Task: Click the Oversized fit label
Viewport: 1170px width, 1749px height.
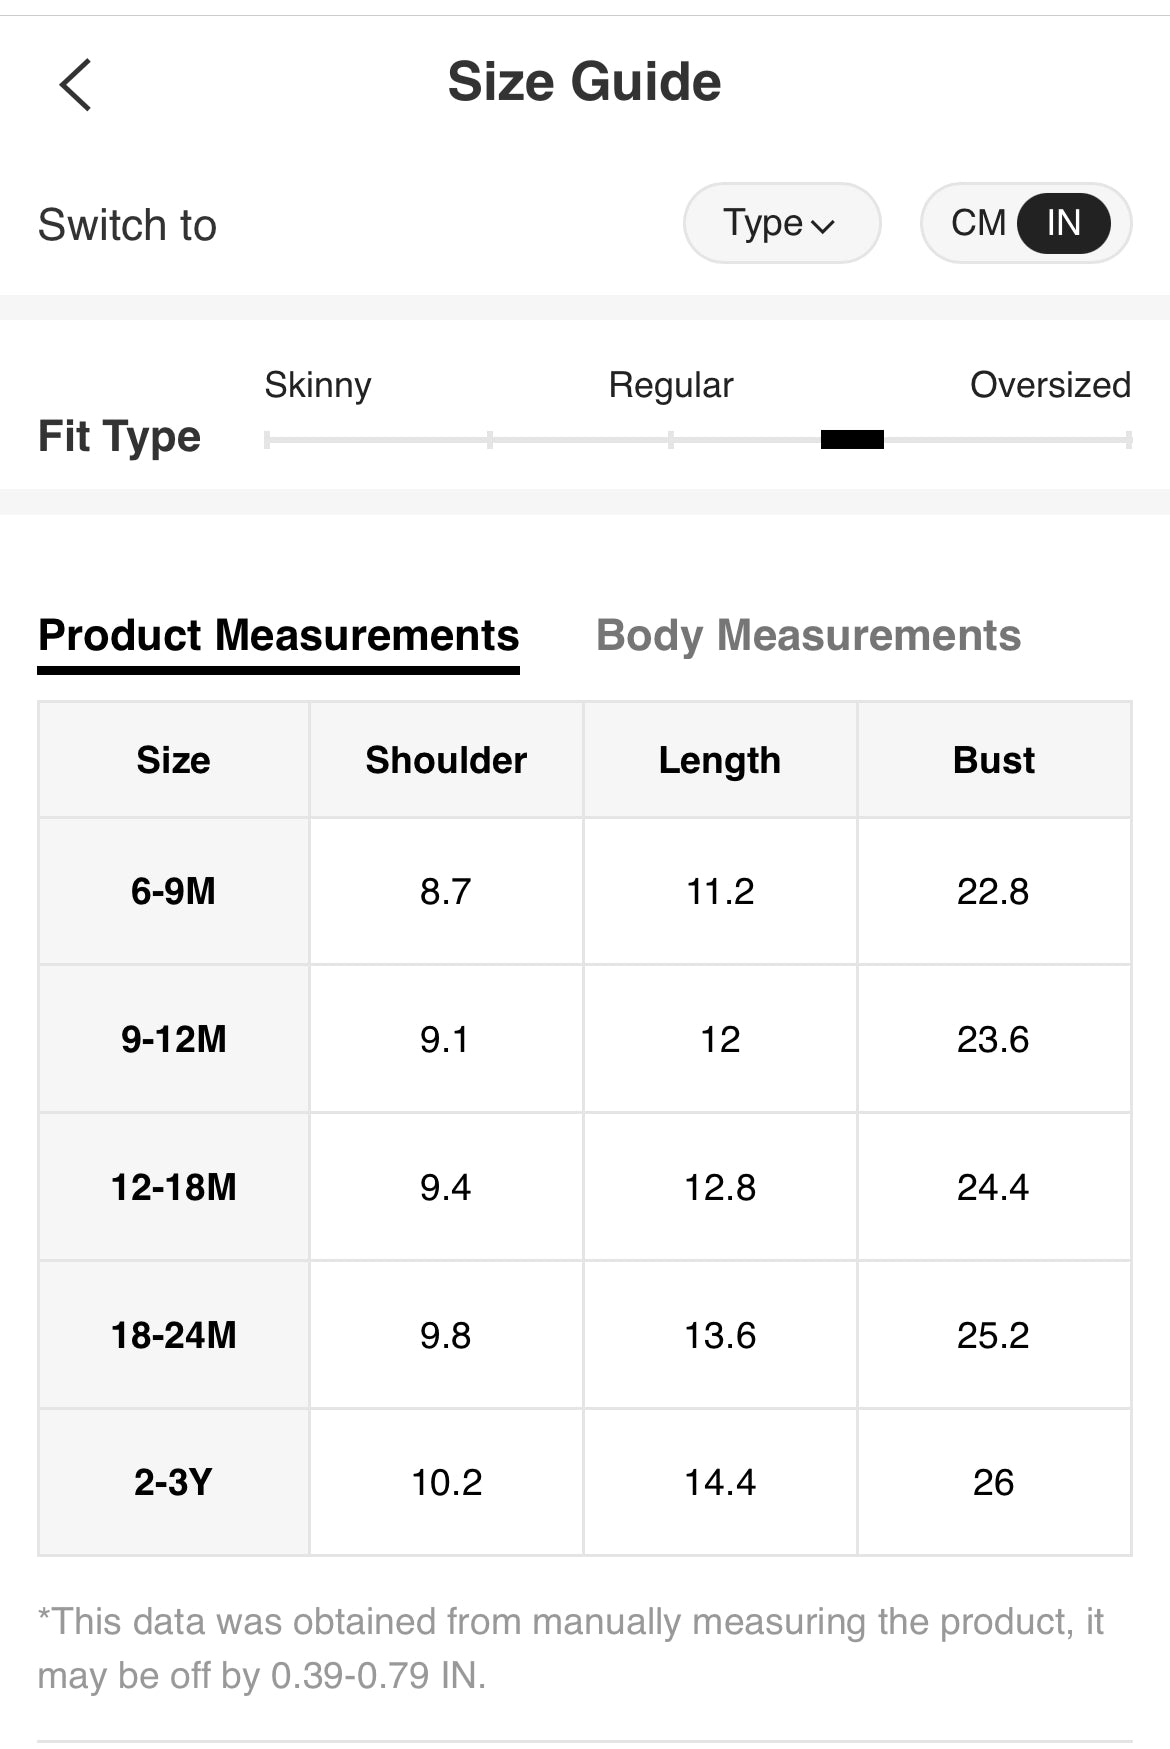Action: (x=1050, y=385)
